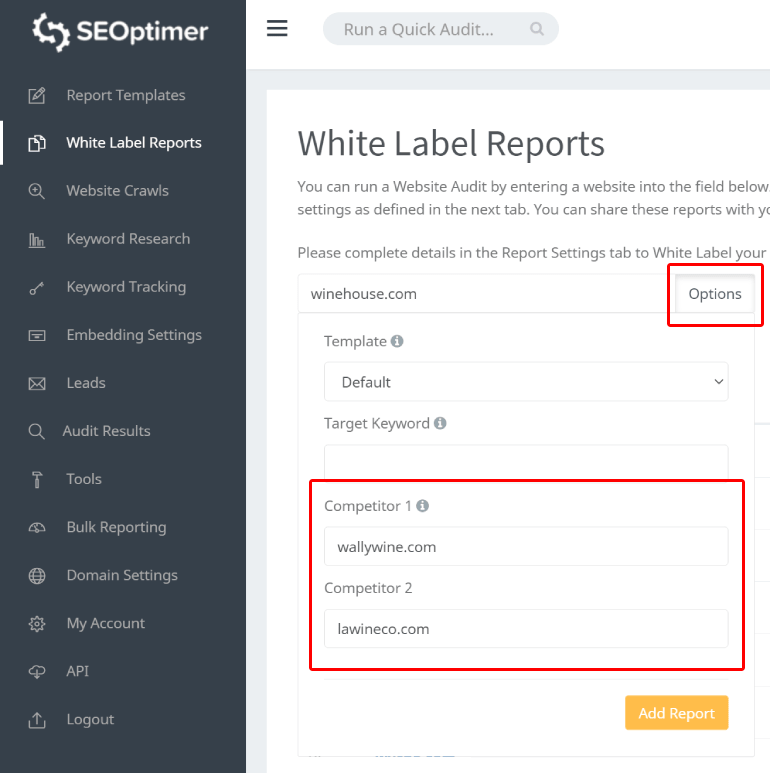Click the empty Target Keyword field
Screen dimensions: 770x773
[526, 462]
